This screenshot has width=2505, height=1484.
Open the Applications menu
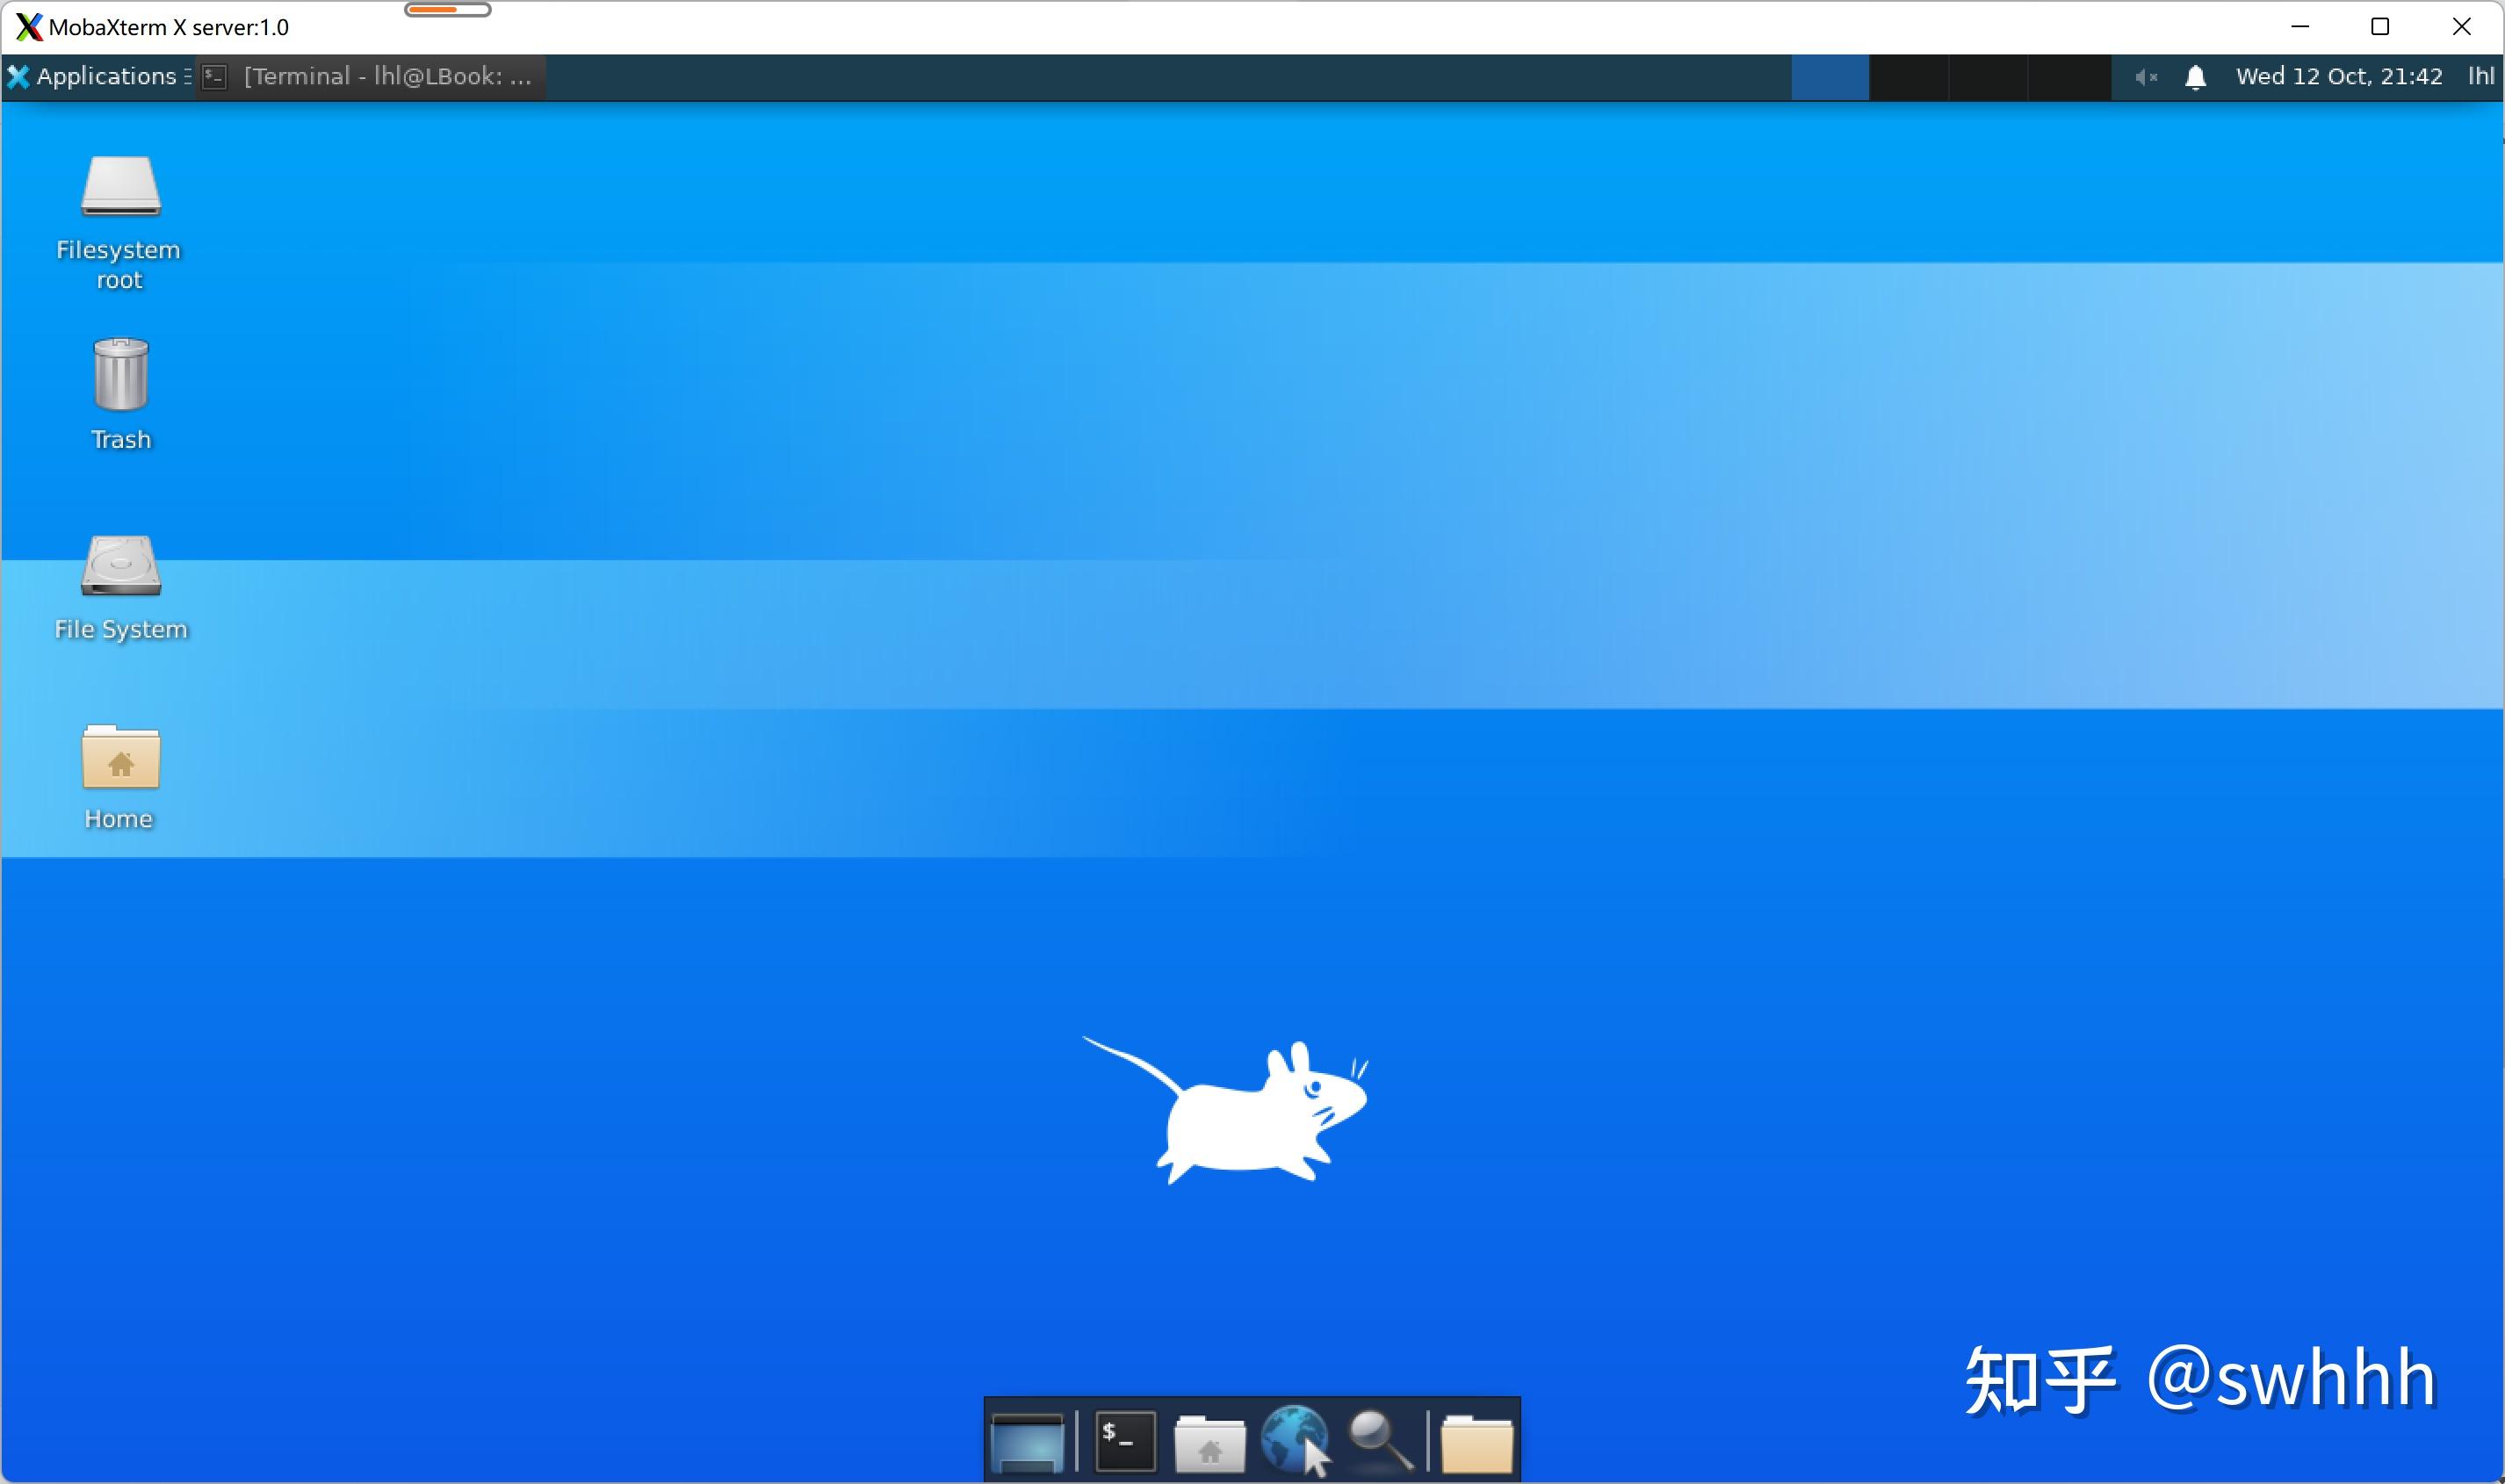click(x=104, y=76)
